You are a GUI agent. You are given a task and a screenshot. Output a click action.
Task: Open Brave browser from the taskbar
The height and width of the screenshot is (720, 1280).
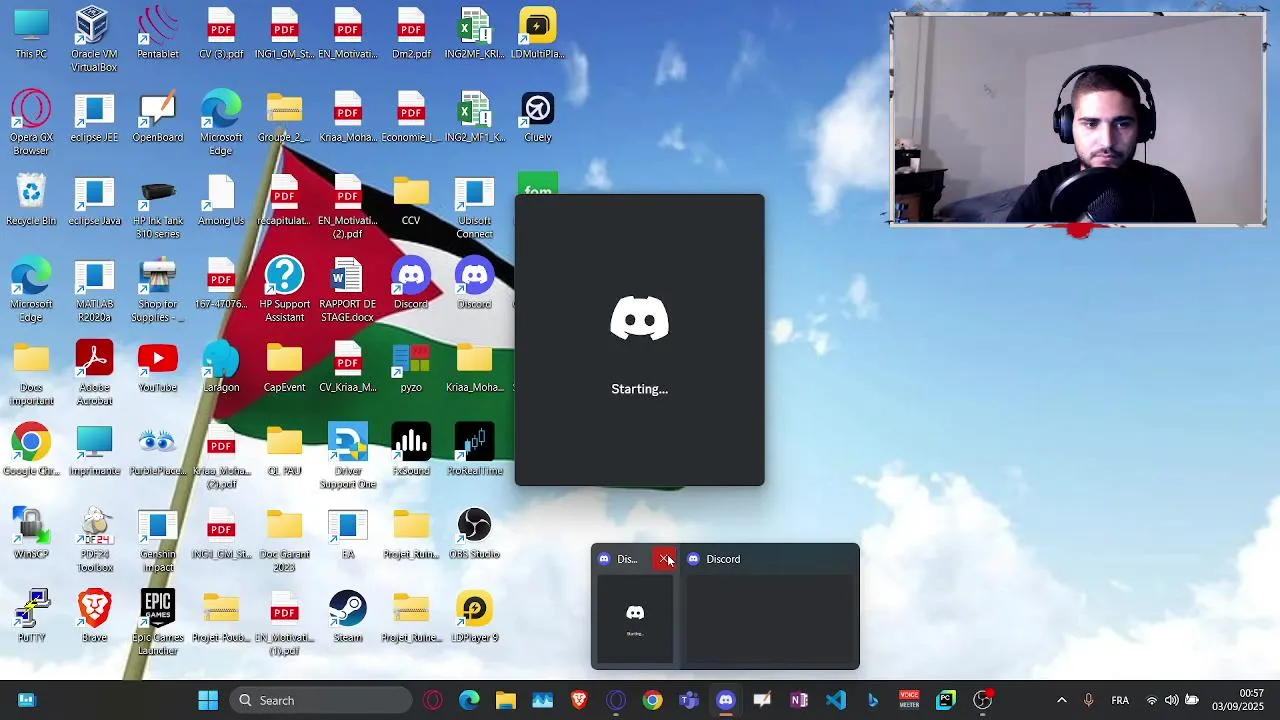pos(579,700)
